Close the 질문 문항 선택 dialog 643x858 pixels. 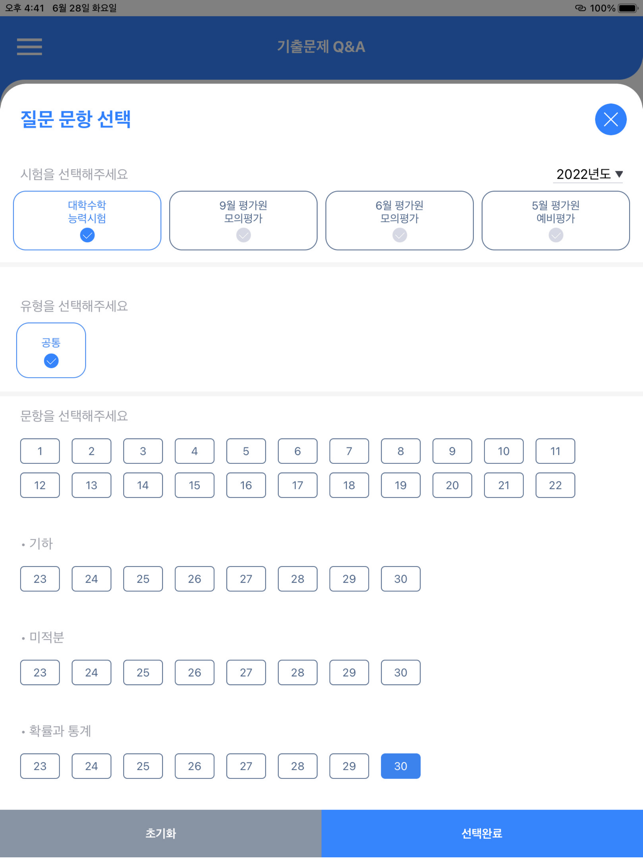(611, 119)
